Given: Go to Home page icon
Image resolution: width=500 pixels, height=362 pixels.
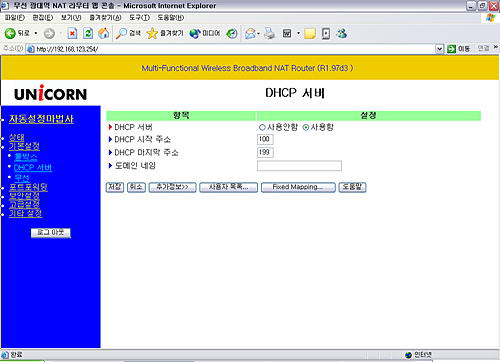Looking at the screenshot, I should tap(104, 33).
